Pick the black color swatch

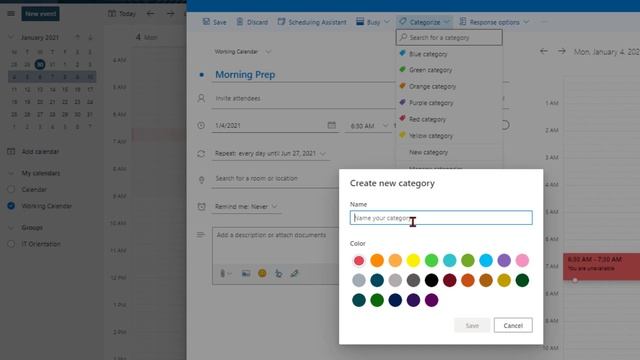[431, 280]
